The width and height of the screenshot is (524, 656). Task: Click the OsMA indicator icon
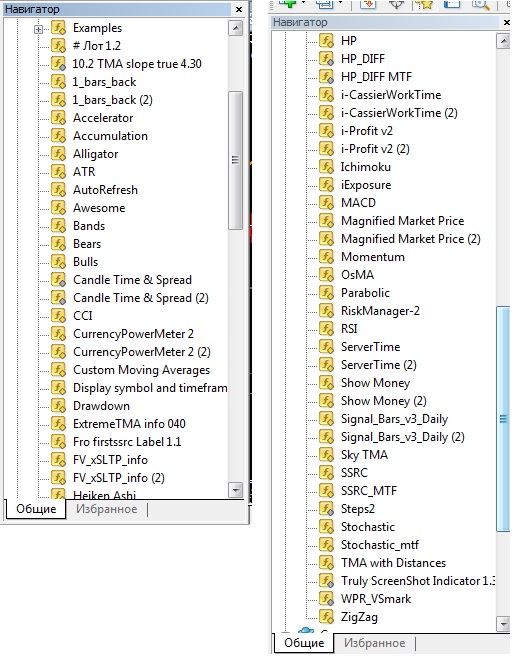(x=326, y=274)
